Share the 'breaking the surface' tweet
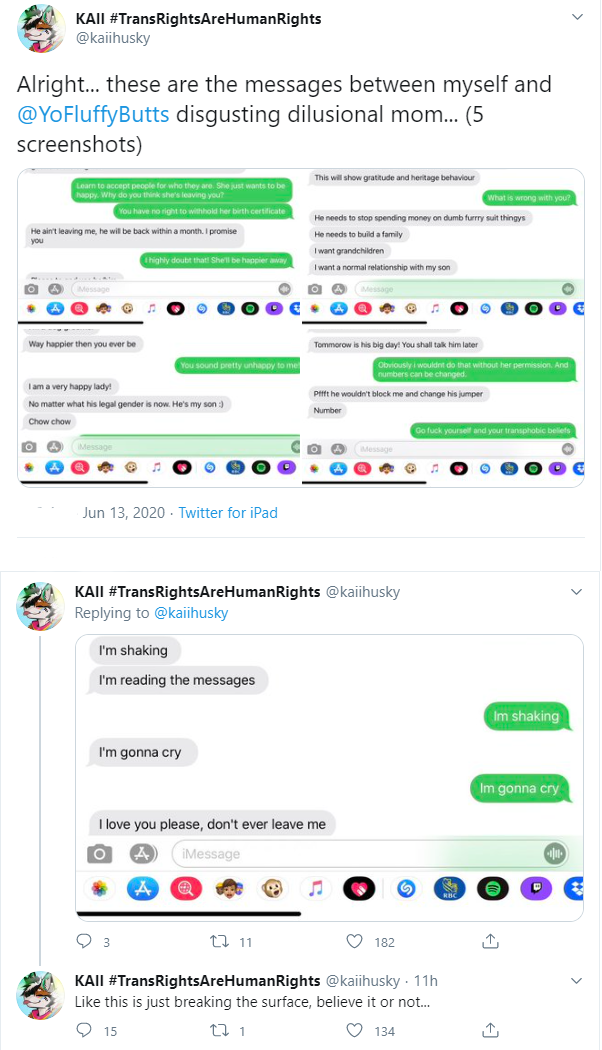Image resolution: width=602 pixels, height=1050 pixels. (x=490, y=1030)
